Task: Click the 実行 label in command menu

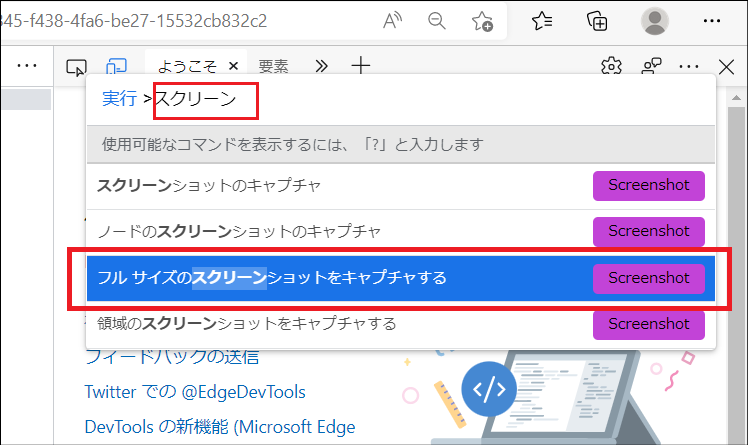Action: 119,99
